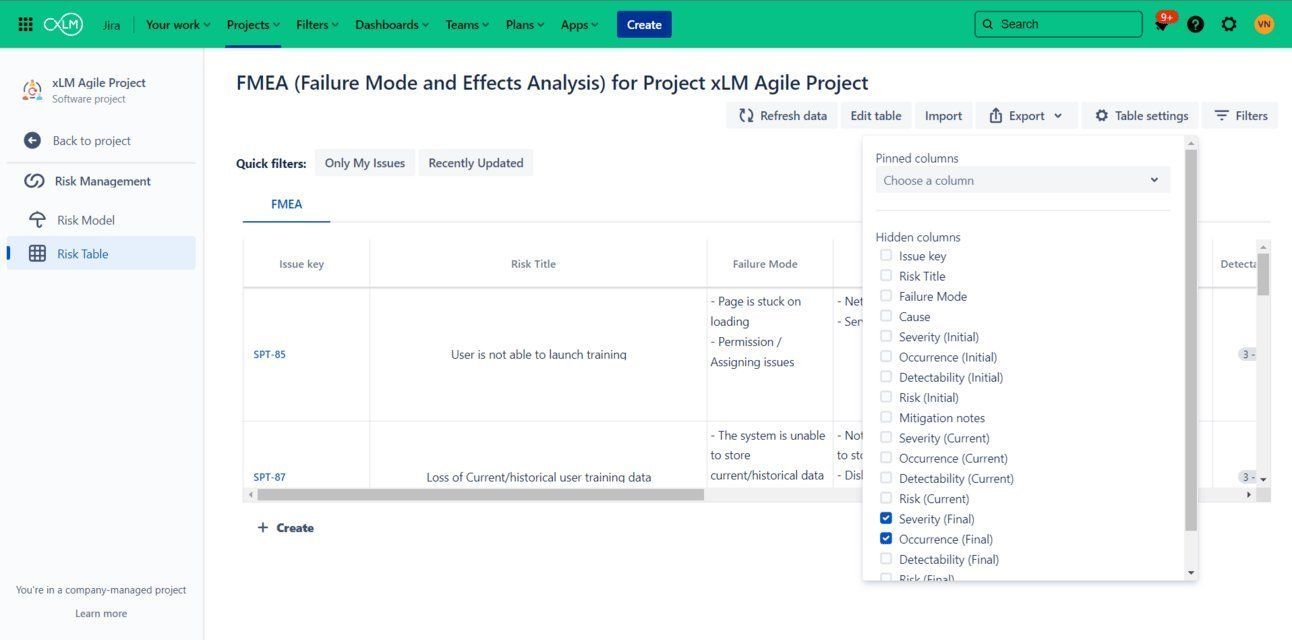Check the Risk Title hidden column box
The height and width of the screenshot is (640, 1292).
pos(886,275)
